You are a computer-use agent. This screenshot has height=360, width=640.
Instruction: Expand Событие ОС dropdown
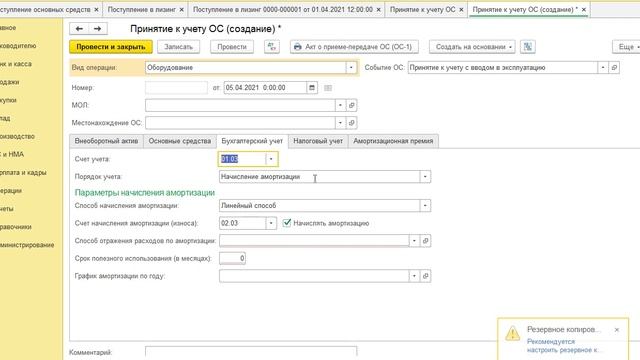[x=603, y=68]
